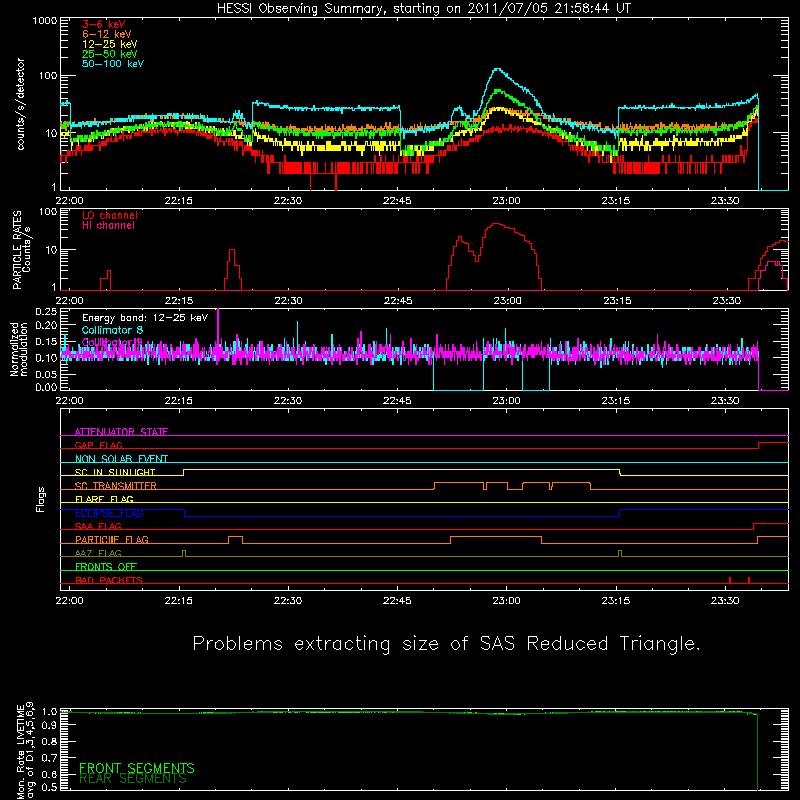Click the vertical Flags axis title
This screenshot has height=800, width=800.
(x=40, y=499)
